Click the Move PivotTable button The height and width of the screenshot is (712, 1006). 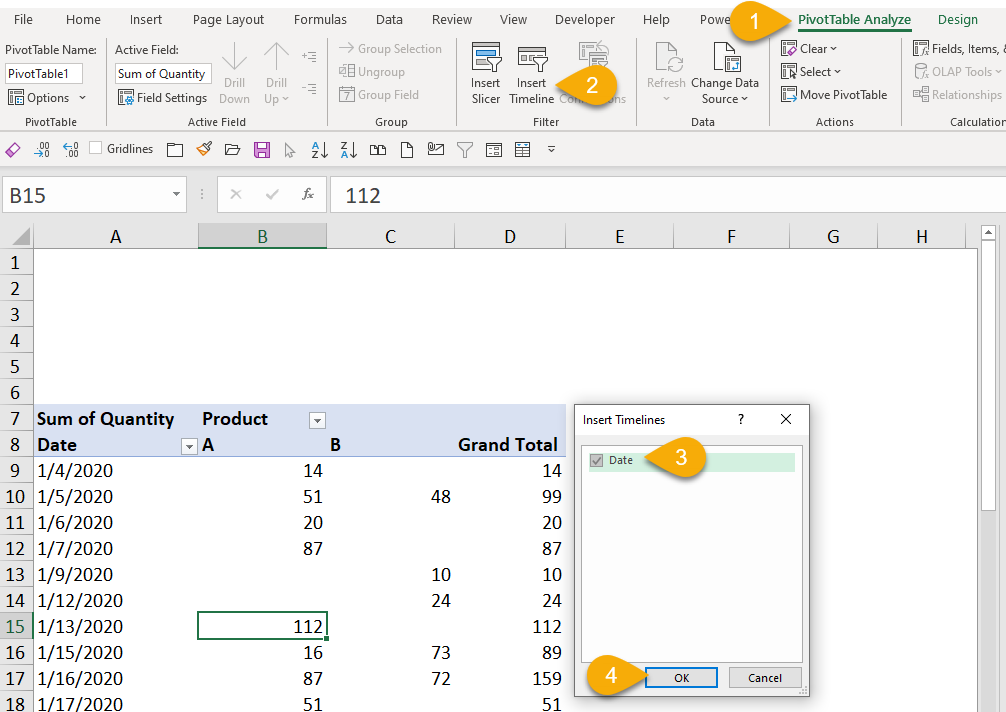pyautogui.click(x=834, y=95)
